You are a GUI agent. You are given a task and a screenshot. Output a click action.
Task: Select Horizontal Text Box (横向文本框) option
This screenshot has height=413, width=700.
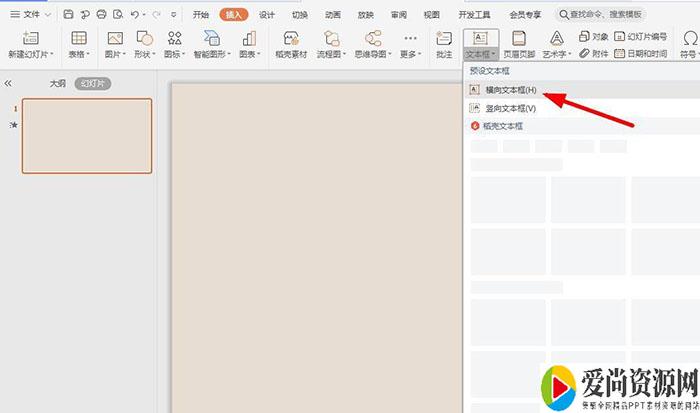coord(510,90)
